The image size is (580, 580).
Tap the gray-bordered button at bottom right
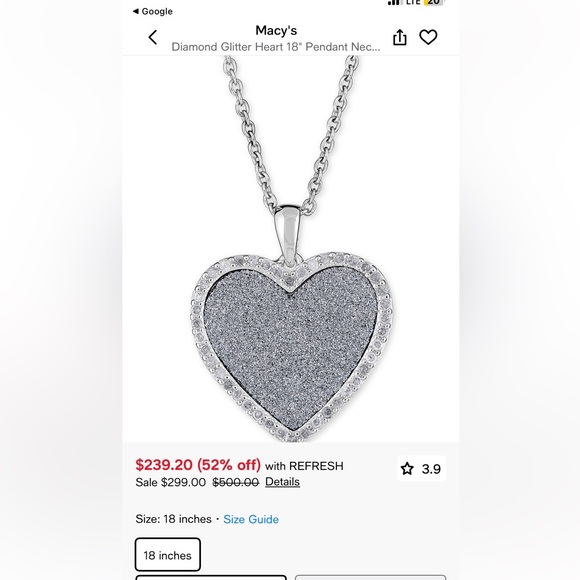point(371,577)
